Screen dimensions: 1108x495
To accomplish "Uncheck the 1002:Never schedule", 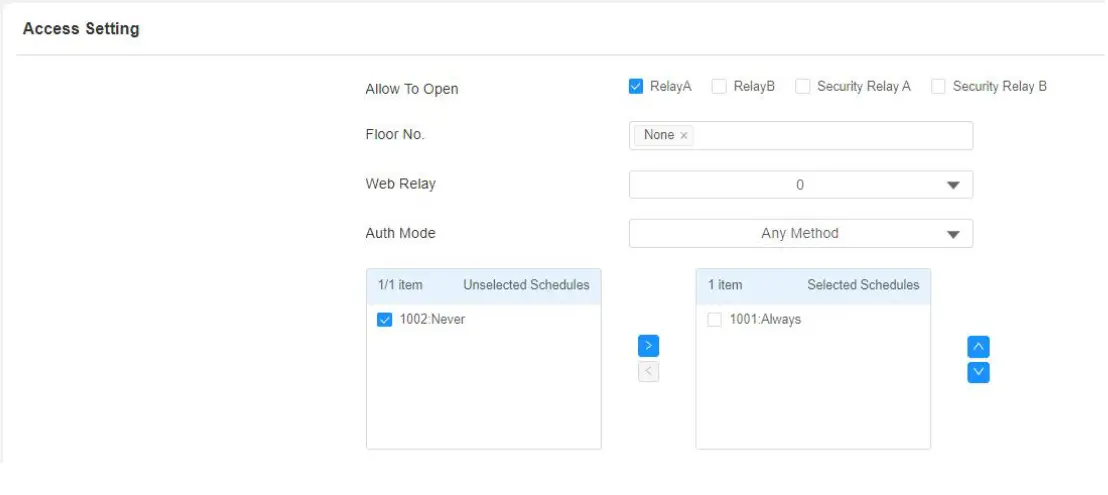I will (384, 320).
